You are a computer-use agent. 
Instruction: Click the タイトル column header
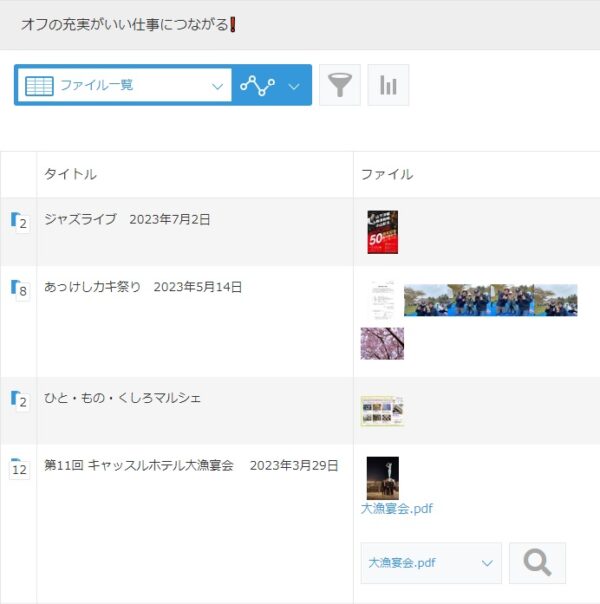(x=70, y=174)
